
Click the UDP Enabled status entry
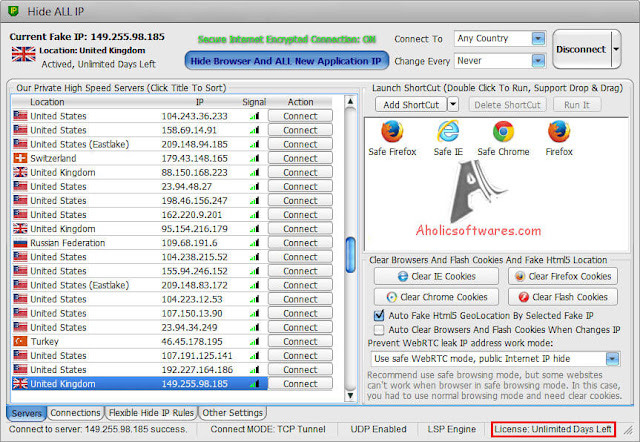pyautogui.click(x=378, y=429)
